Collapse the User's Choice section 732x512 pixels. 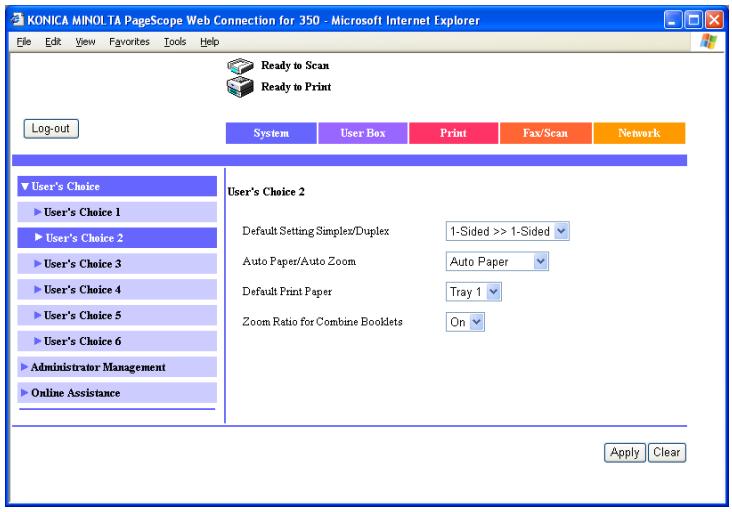117,186
